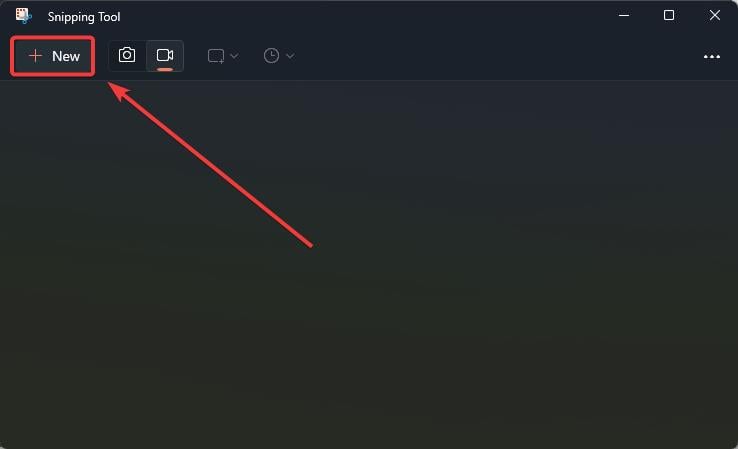Click the orange indicator under Record icon
Screen dimensions: 738x449
click(x=165, y=69)
